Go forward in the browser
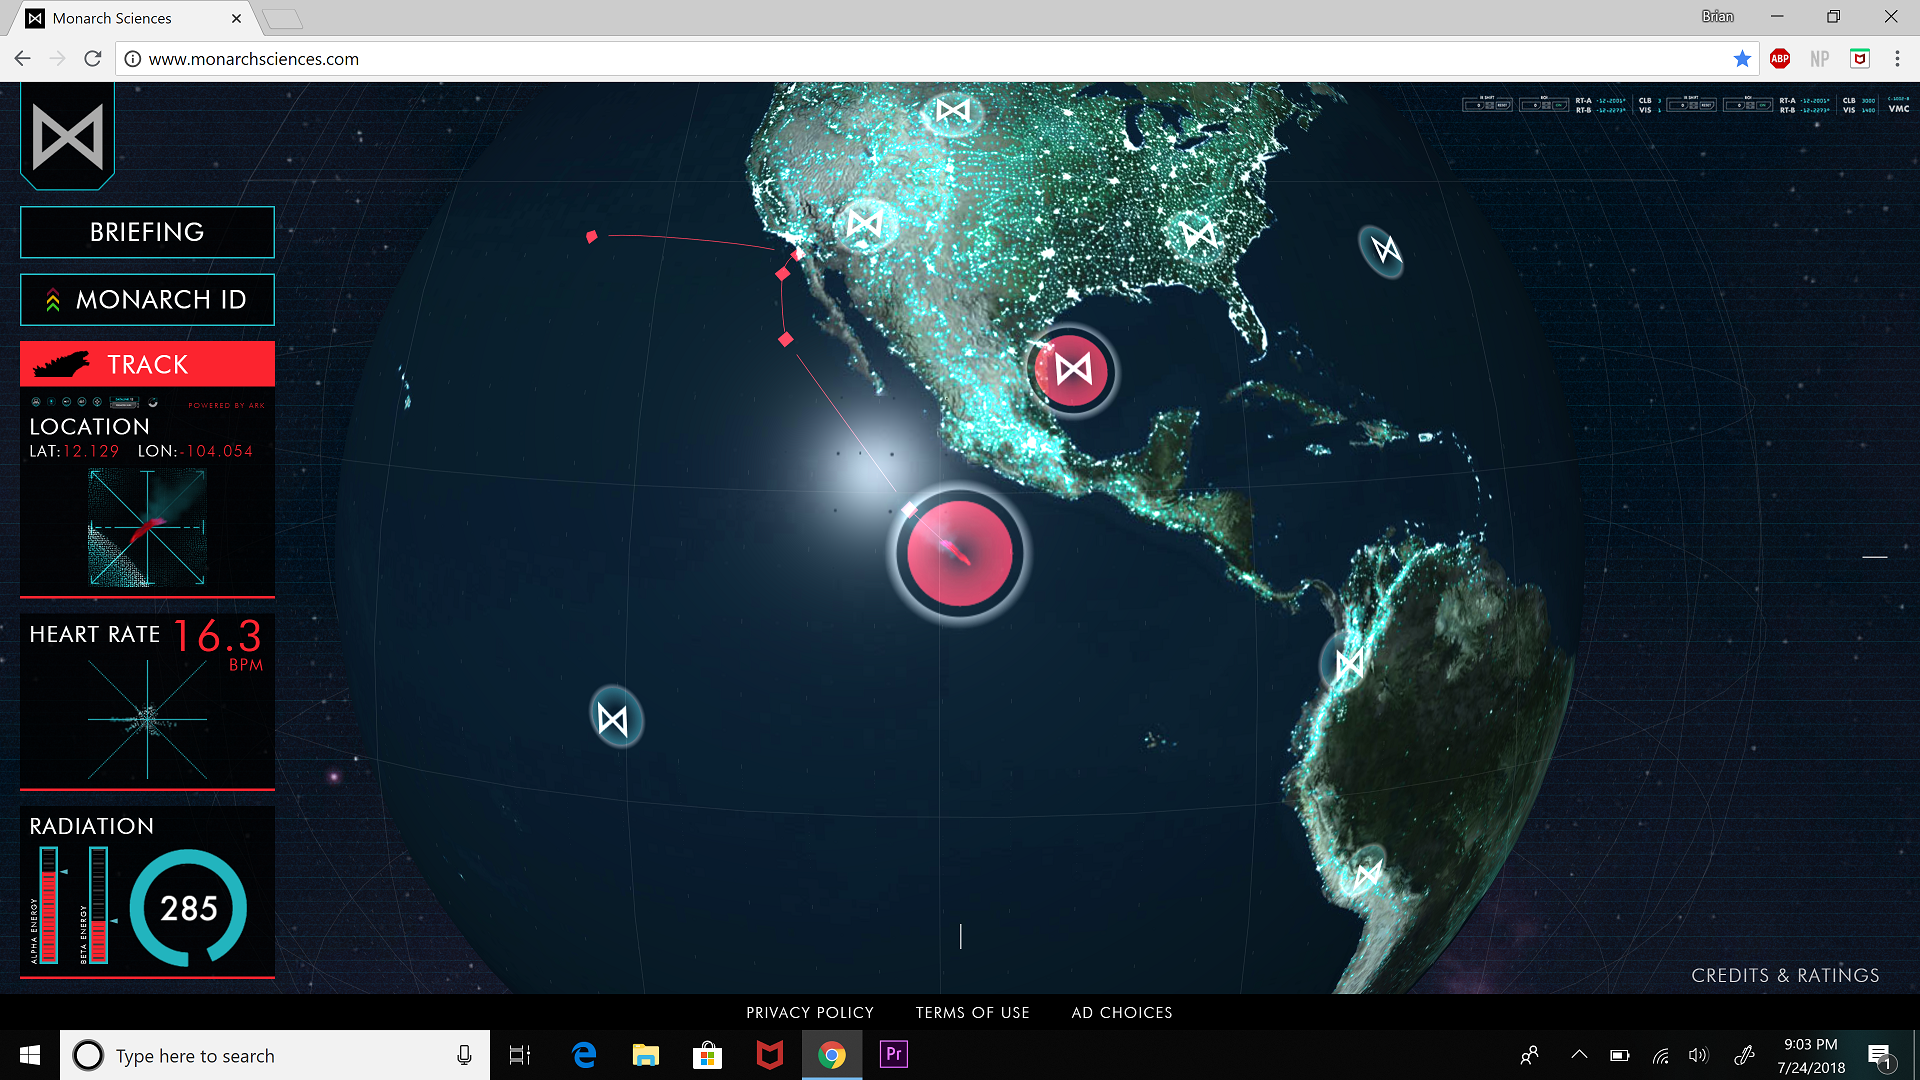This screenshot has width=1920, height=1080. [x=58, y=58]
